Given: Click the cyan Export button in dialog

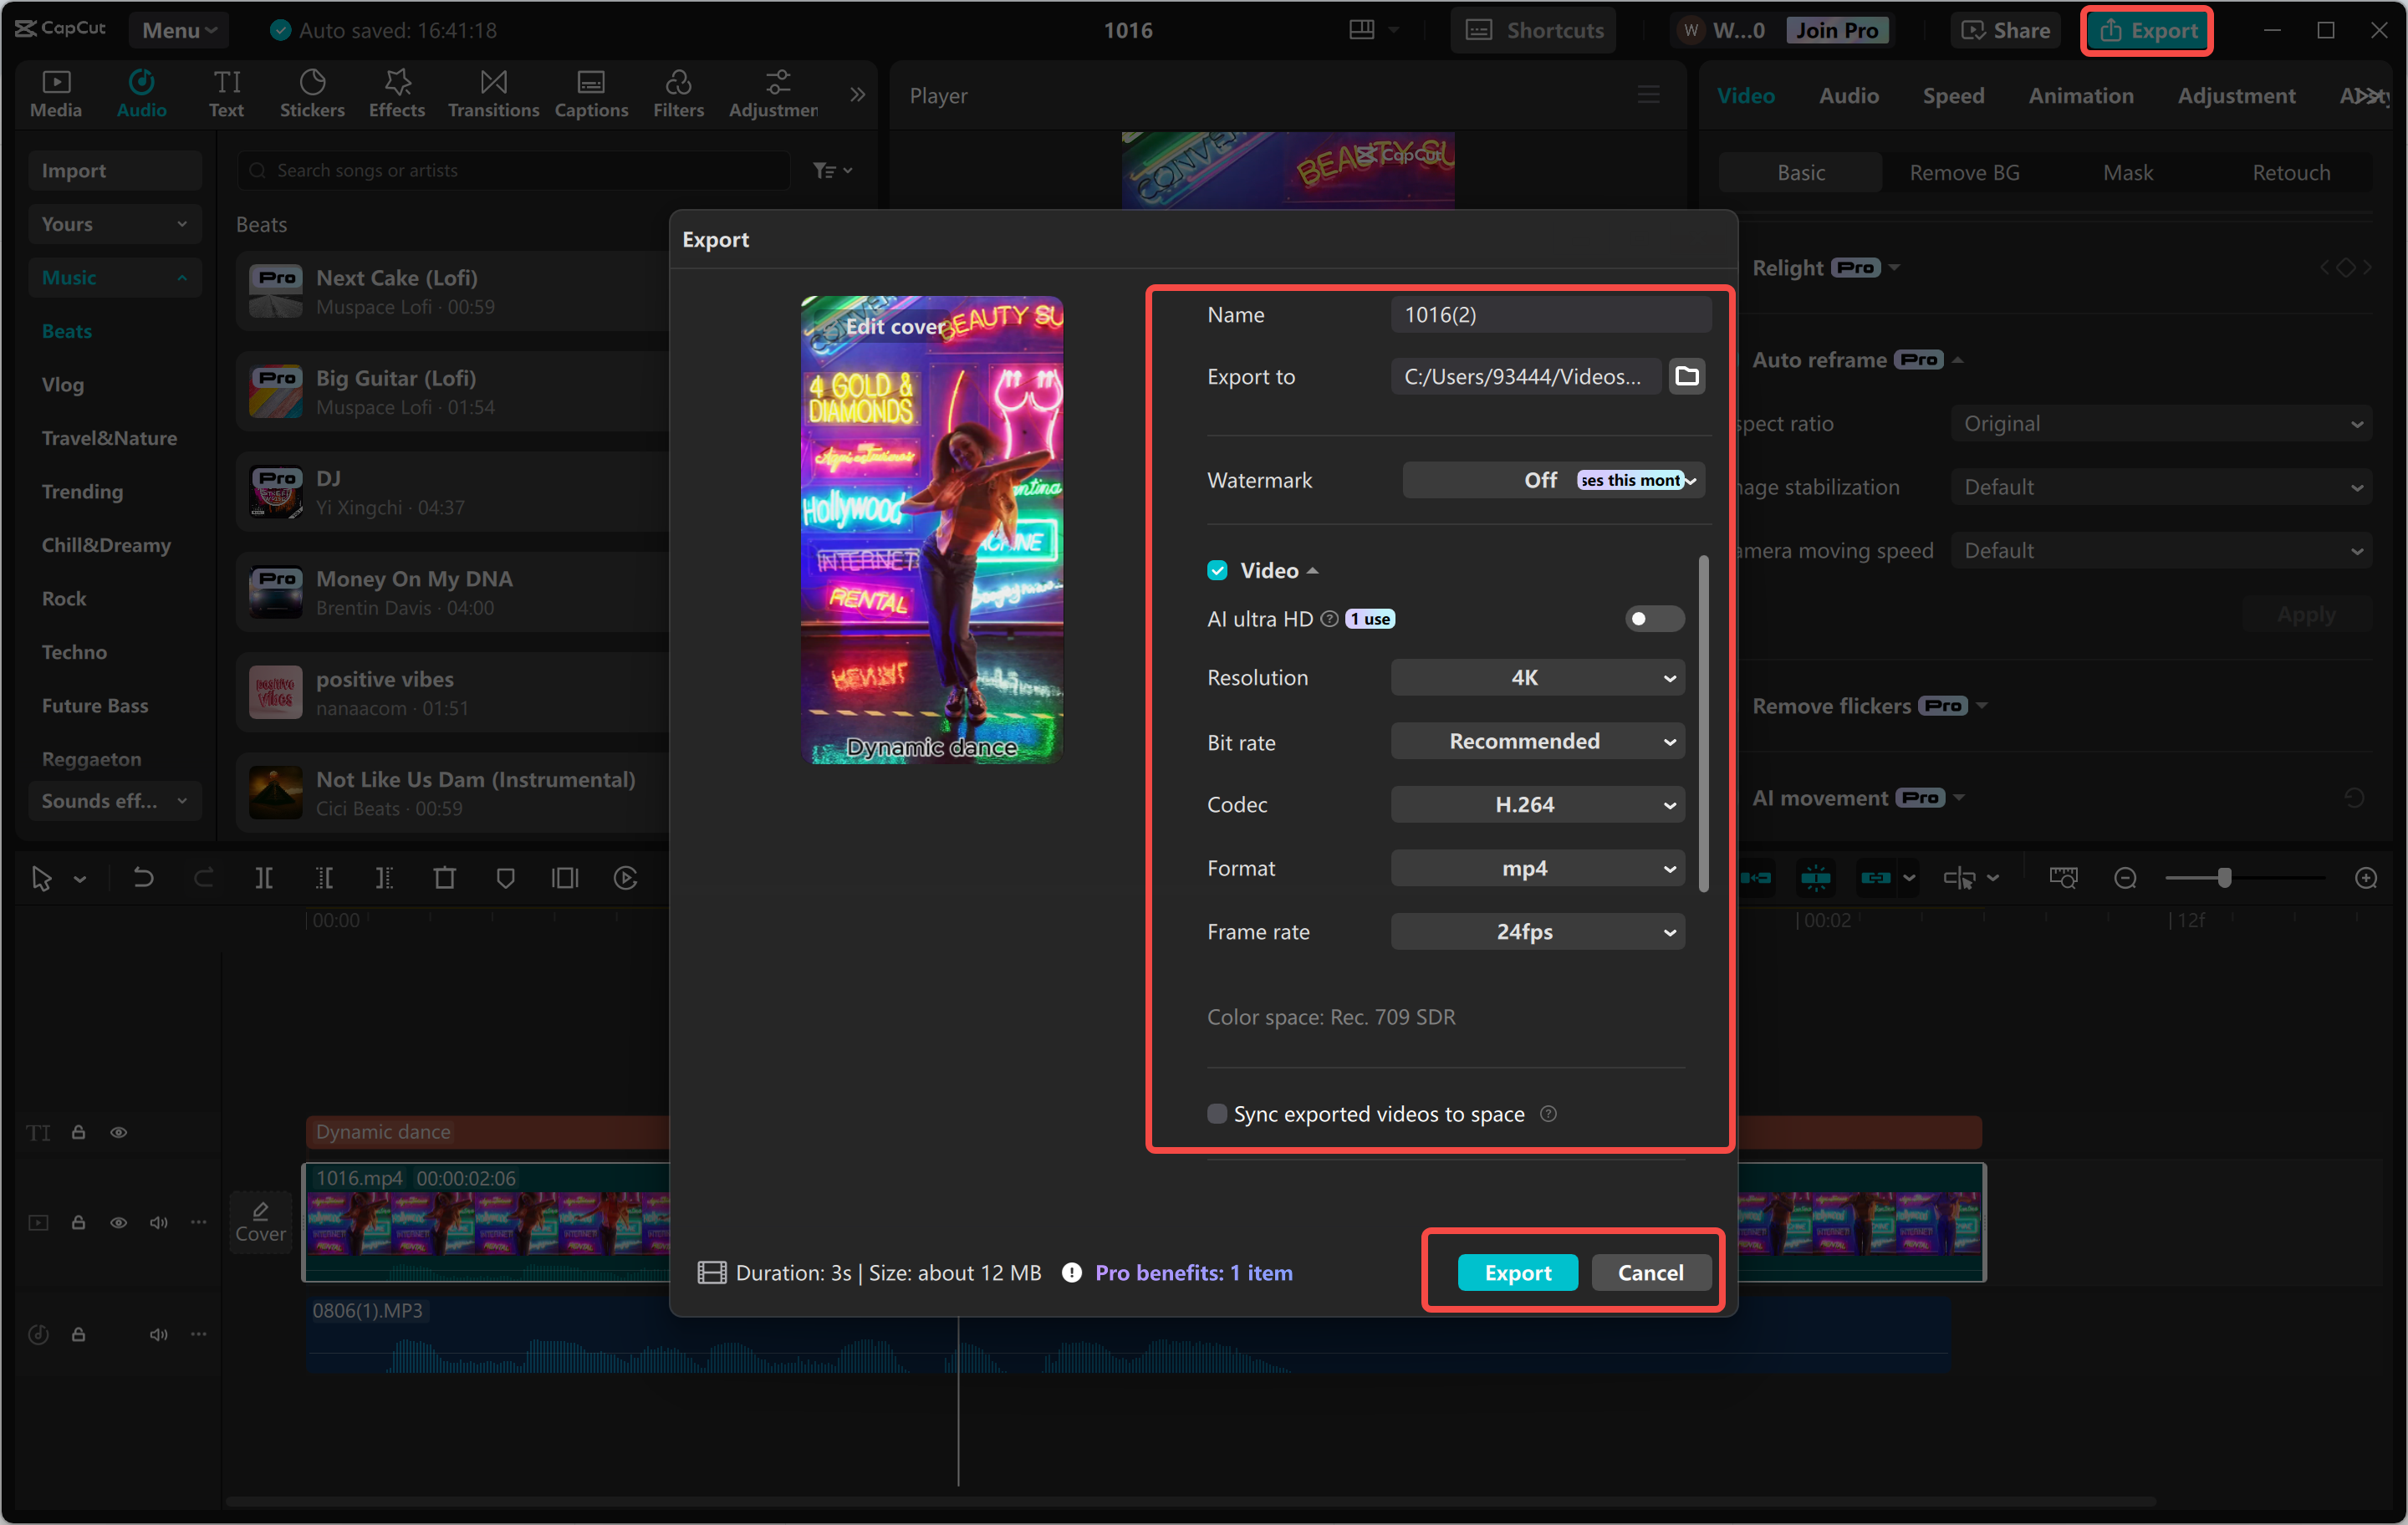Looking at the screenshot, I should pos(1517,1272).
